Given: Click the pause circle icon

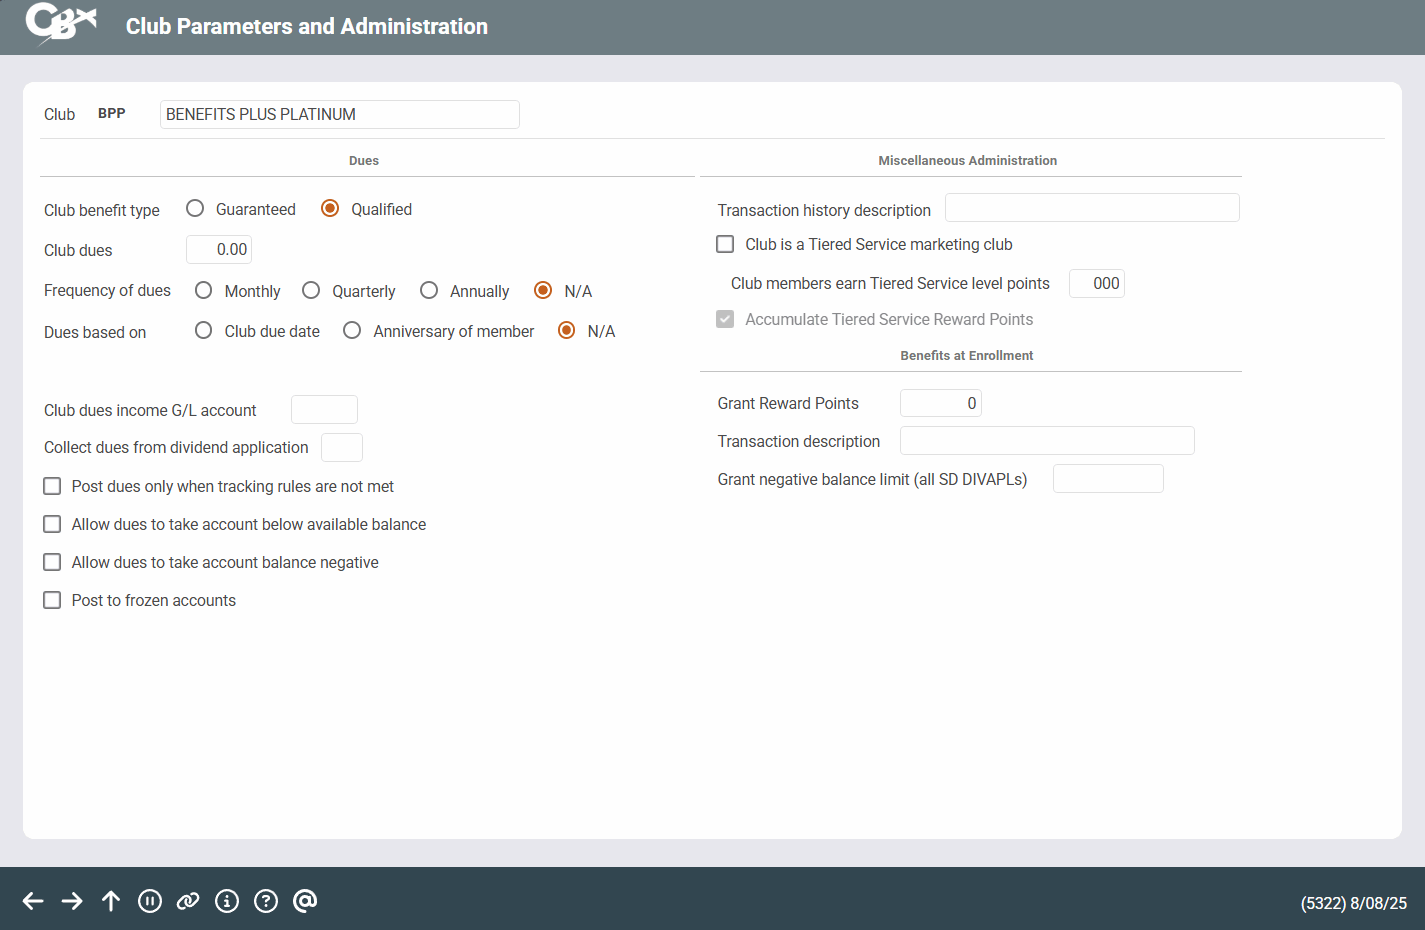Looking at the screenshot, I should [150, 901].
